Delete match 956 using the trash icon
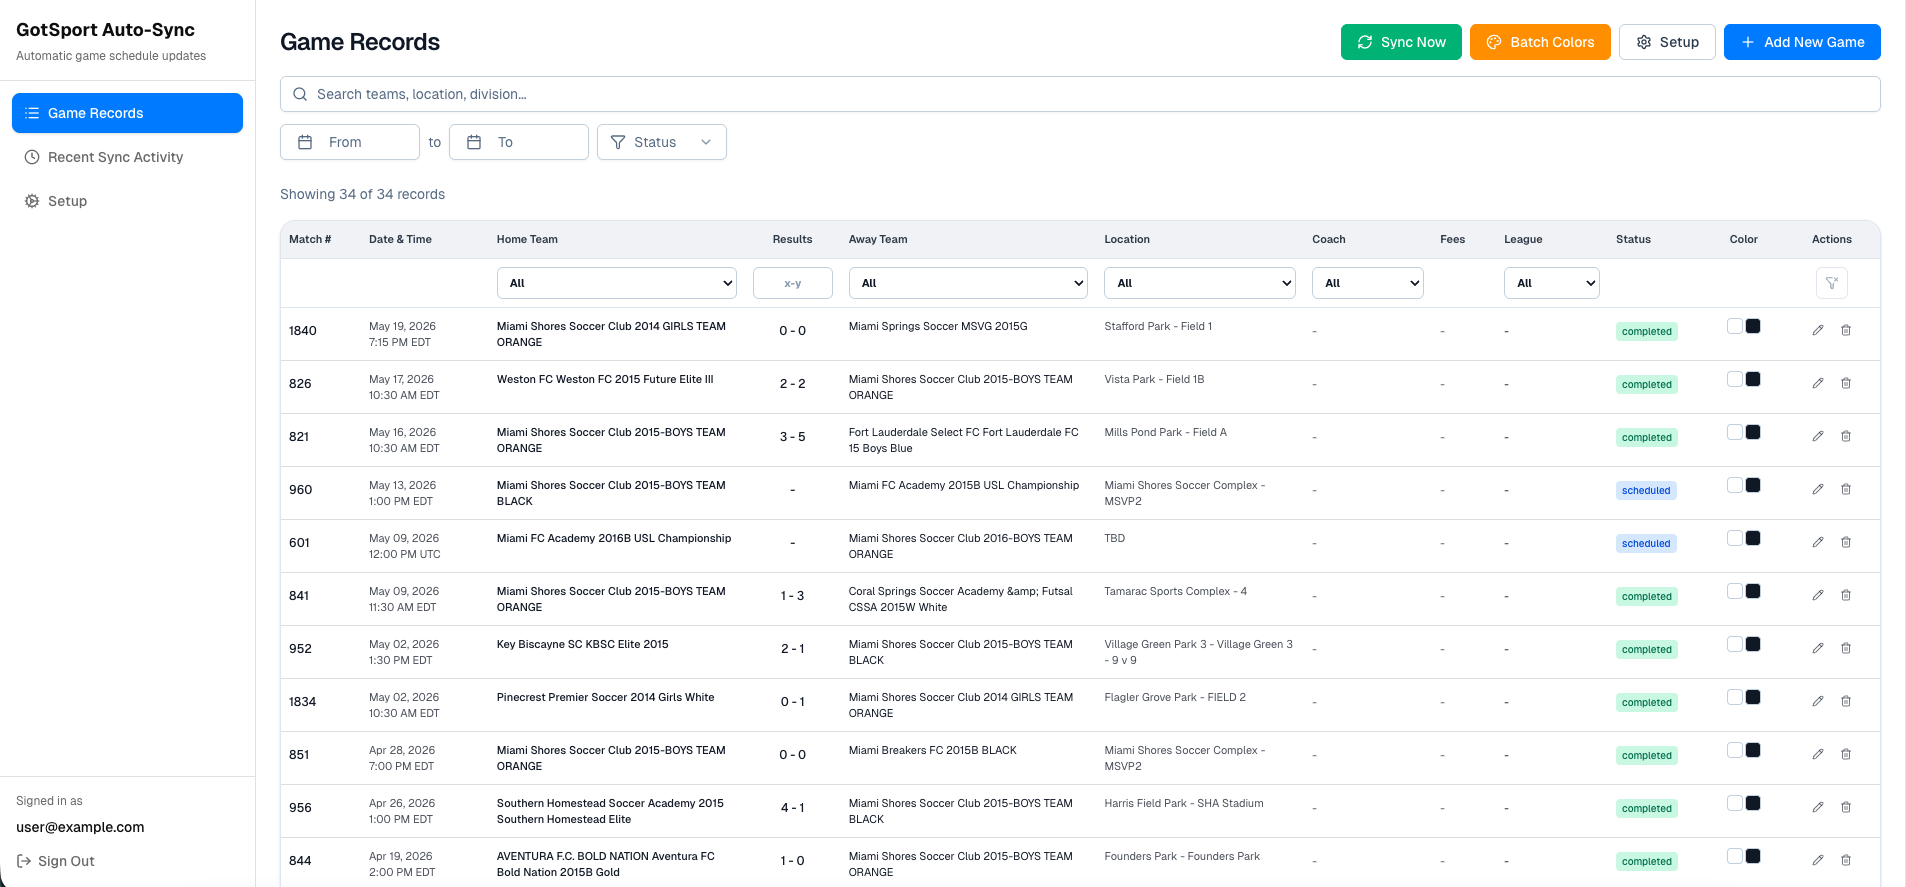This screenshot has height=887, width=1906. 1846,807
